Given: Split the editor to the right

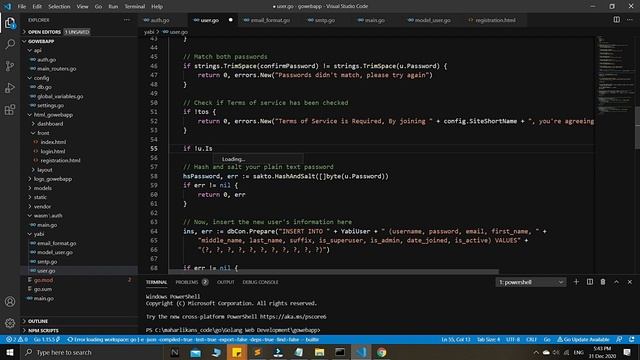Looking at the screenshot, I should point(616,20).
